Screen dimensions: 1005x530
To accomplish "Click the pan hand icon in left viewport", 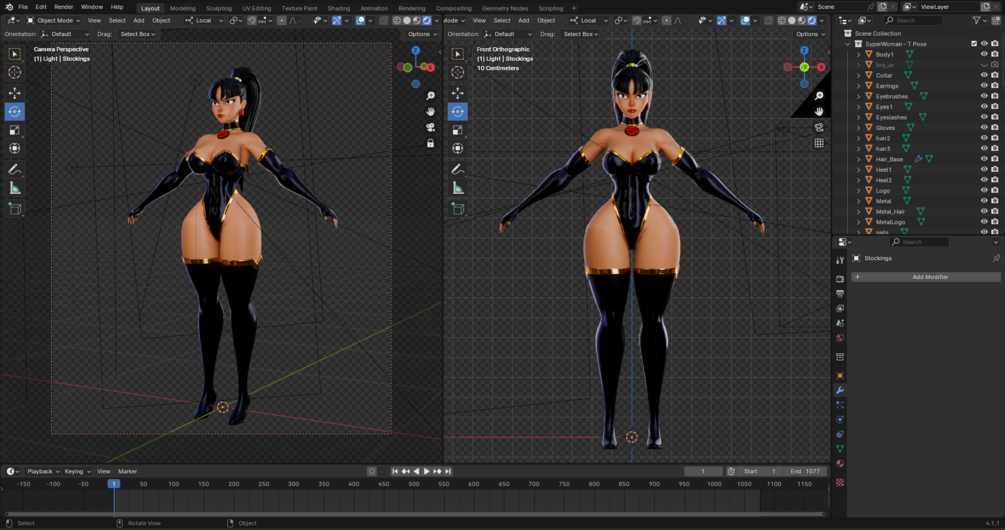I will 431,112.
